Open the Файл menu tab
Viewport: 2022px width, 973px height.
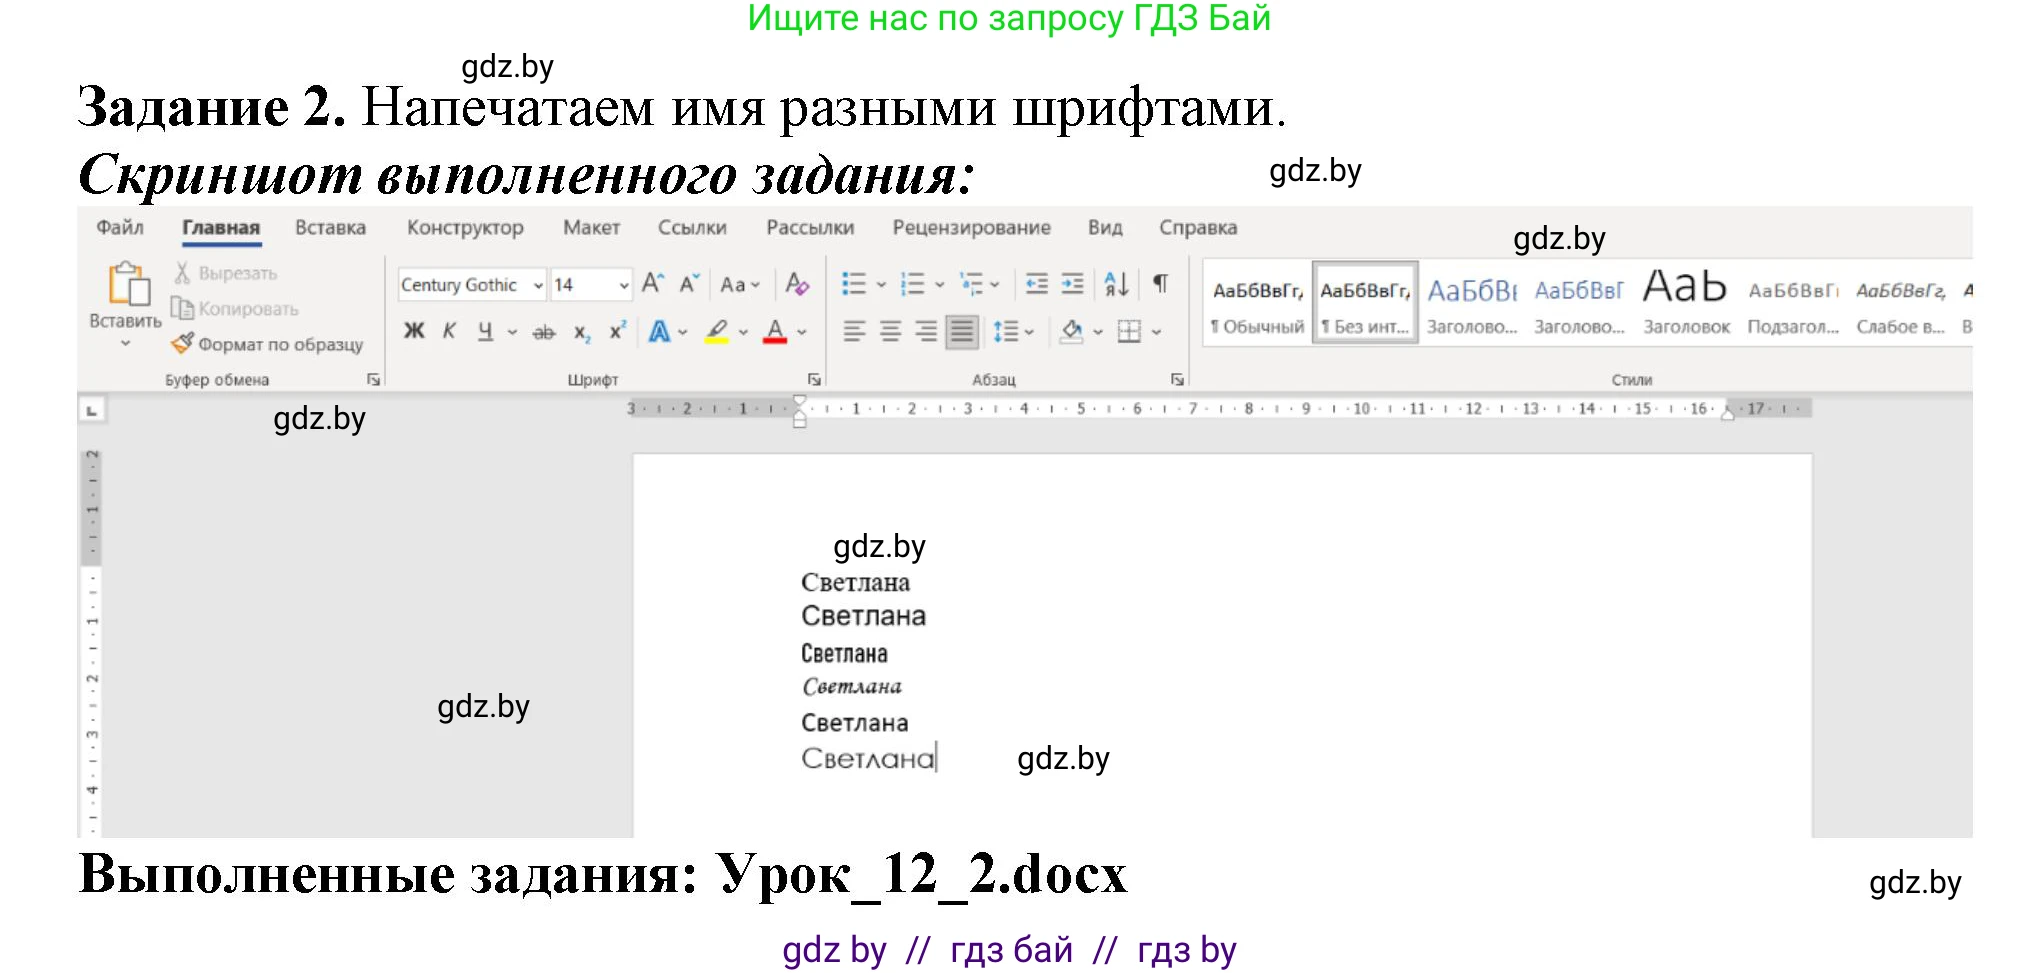[x=120, y=227]
